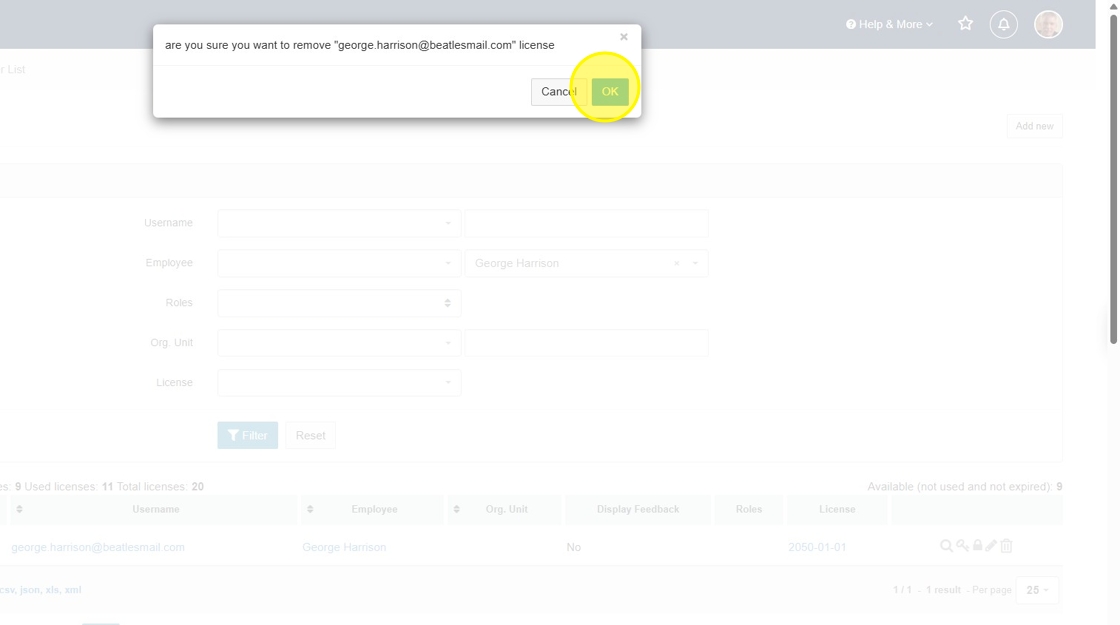This screenshot has height=625, width=1120.
Task: Click the Filter button
Action: [x=247, y=435]
